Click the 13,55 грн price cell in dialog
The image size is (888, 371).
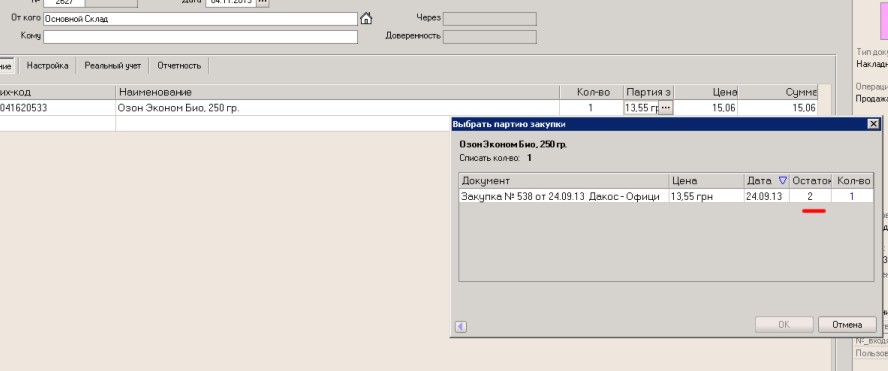click(706, 197)
